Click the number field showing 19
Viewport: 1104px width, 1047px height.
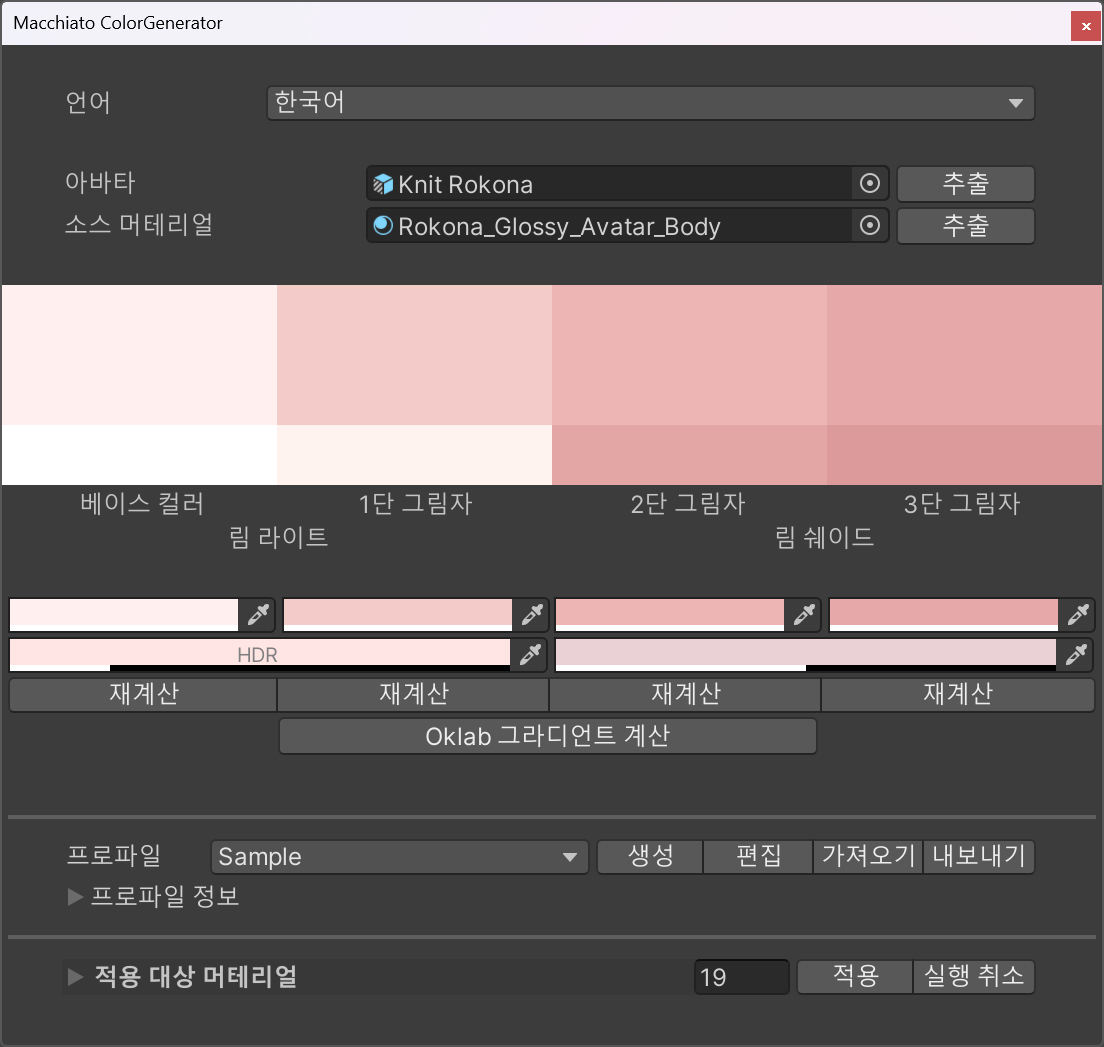741,977
